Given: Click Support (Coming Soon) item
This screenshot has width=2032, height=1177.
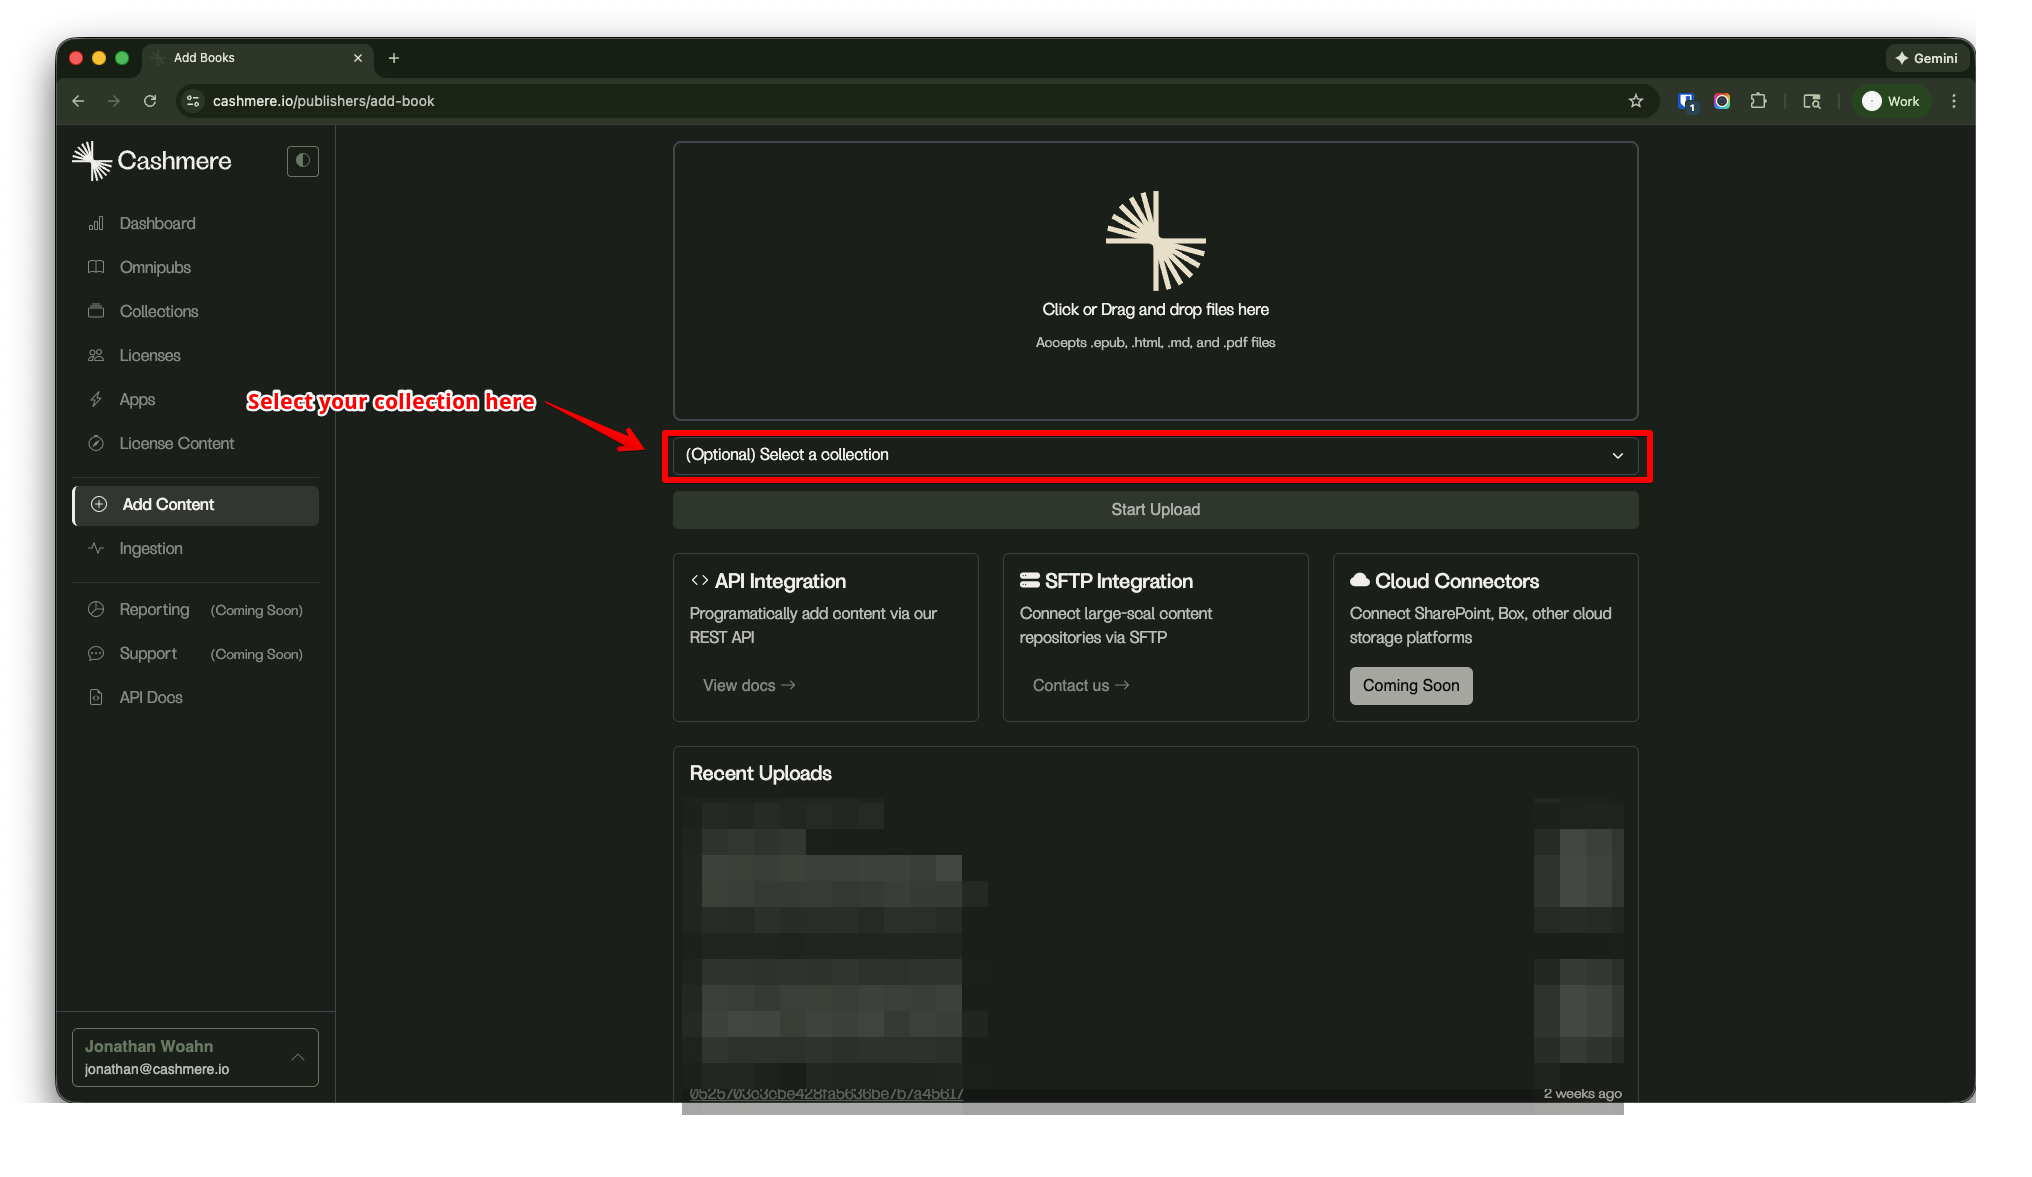Looking at the screenshot, I should coord(196,653).
